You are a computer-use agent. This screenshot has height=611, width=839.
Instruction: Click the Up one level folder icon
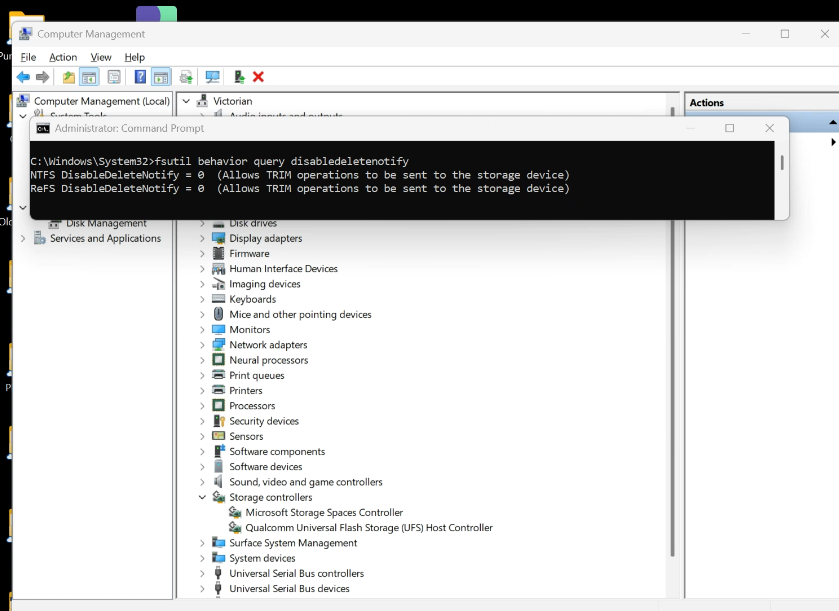pos(68,77)
